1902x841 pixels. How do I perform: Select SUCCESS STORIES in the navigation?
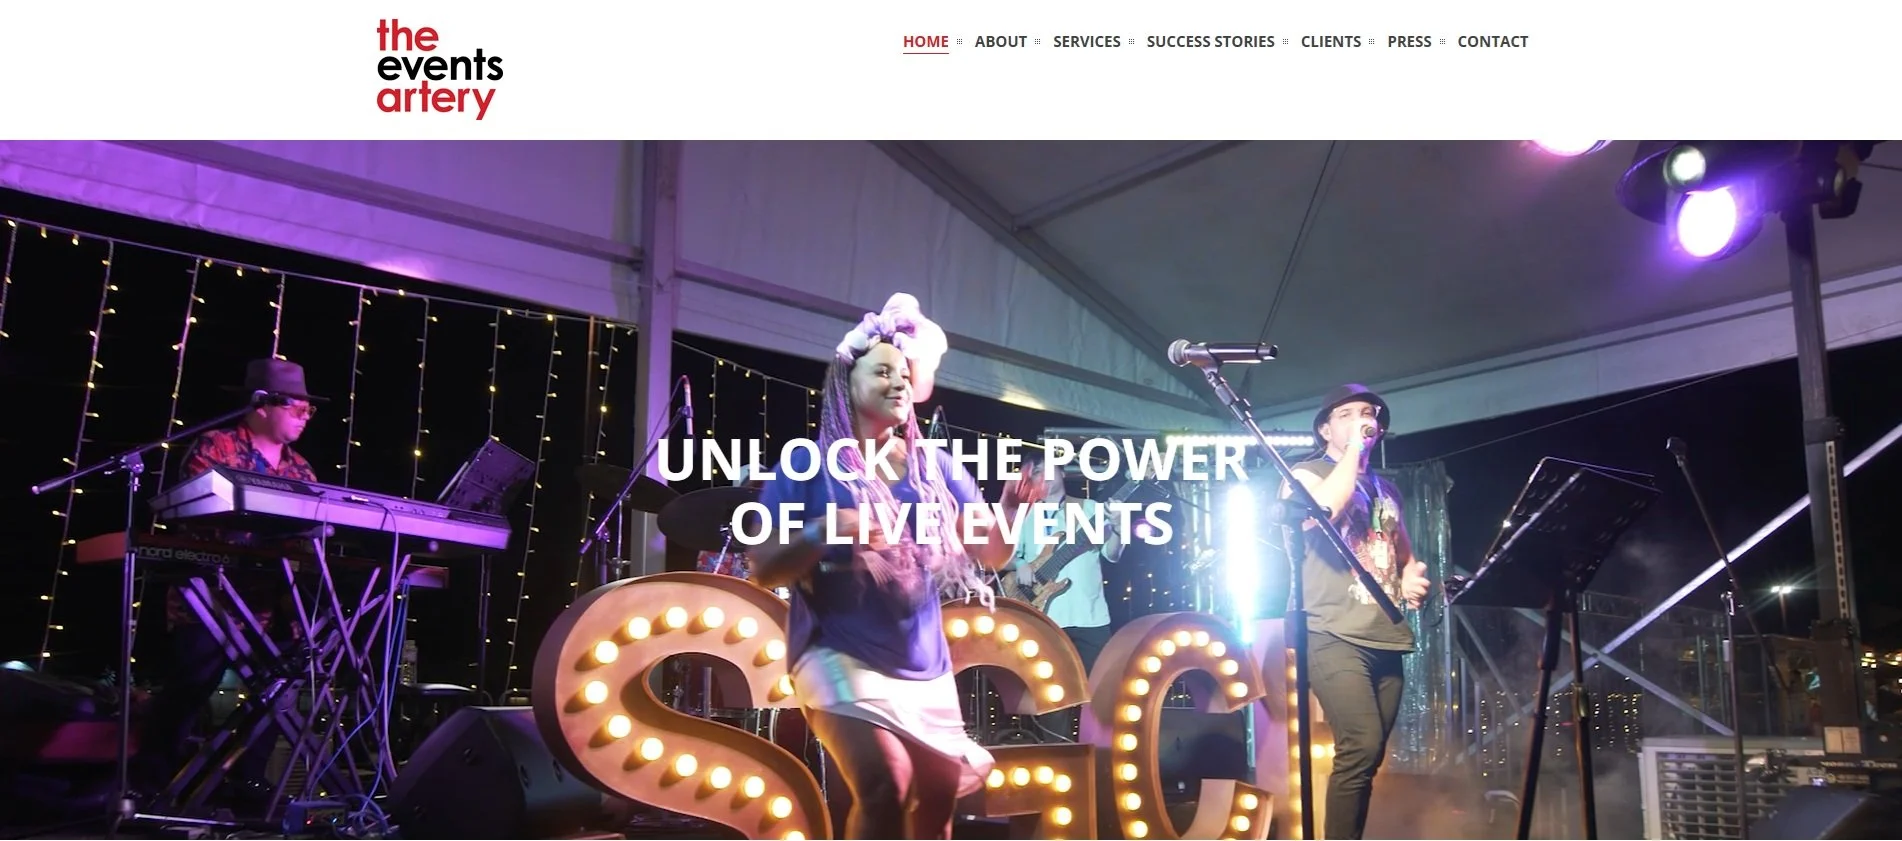[1210, 42]
